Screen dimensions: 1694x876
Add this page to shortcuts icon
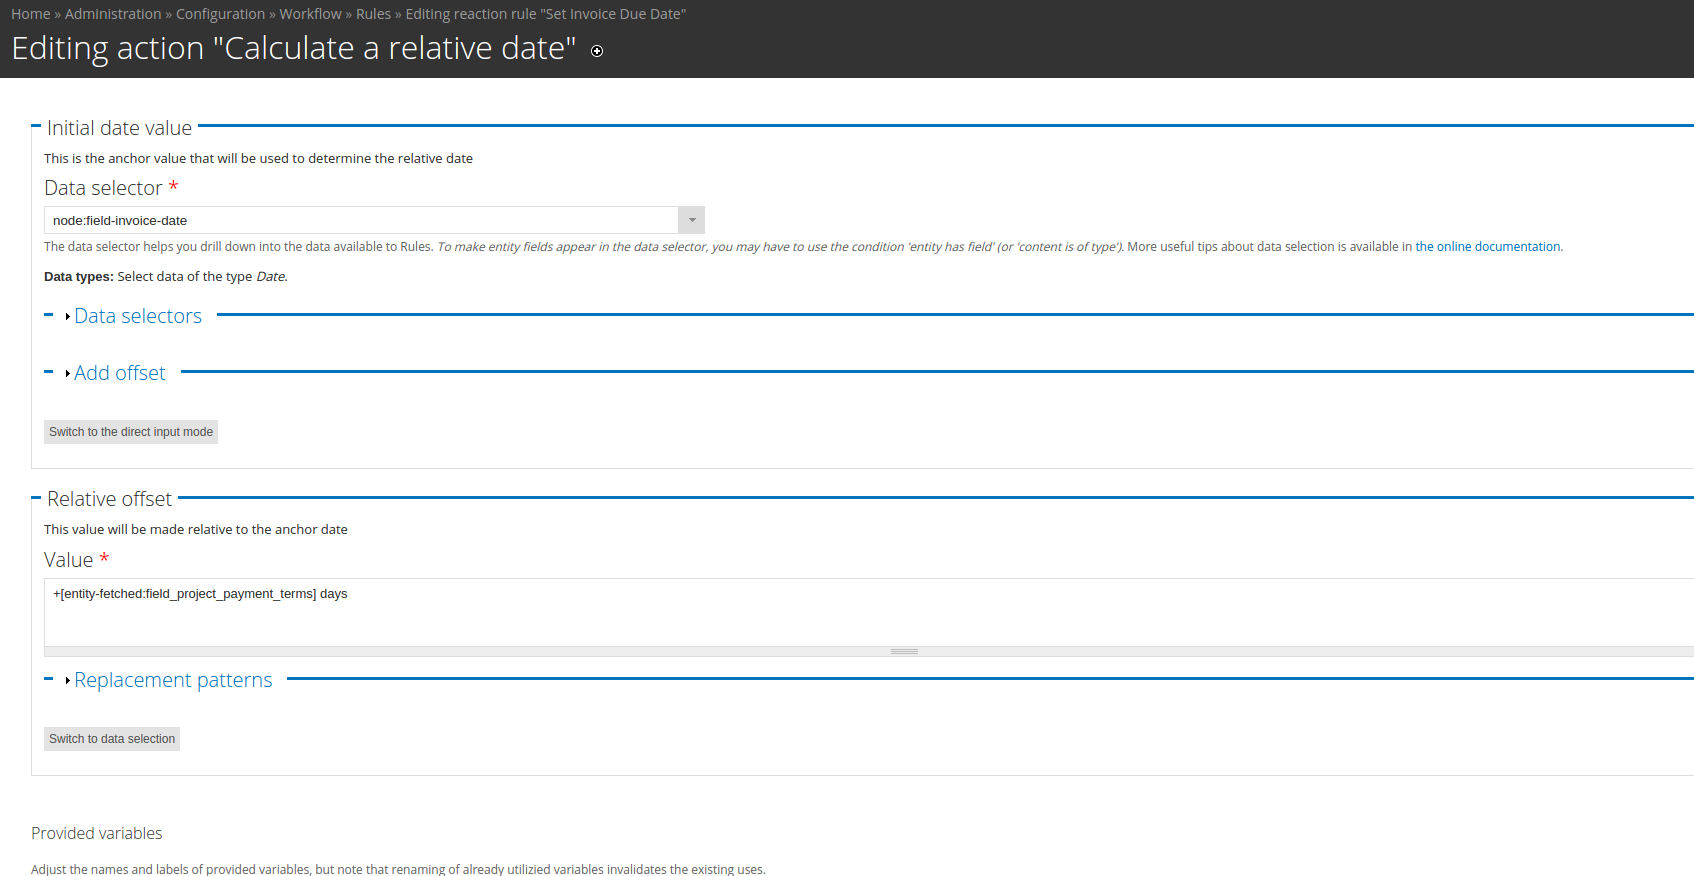(x=597, y=51)
